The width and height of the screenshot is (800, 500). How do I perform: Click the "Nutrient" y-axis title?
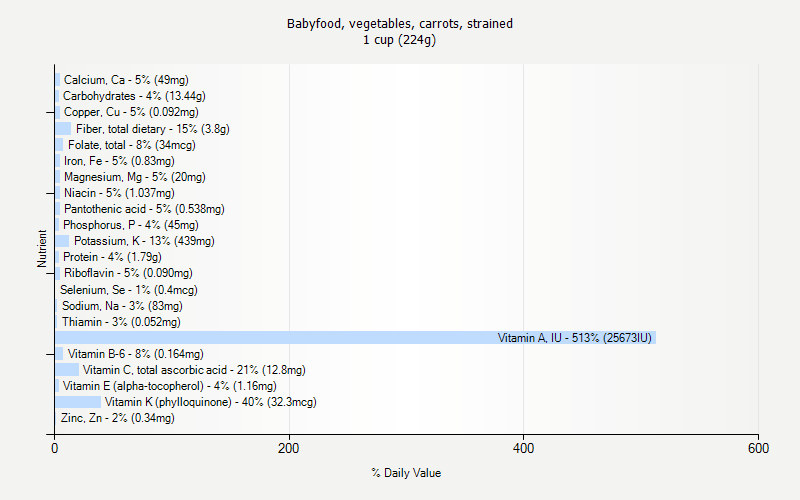coord(42,248)
